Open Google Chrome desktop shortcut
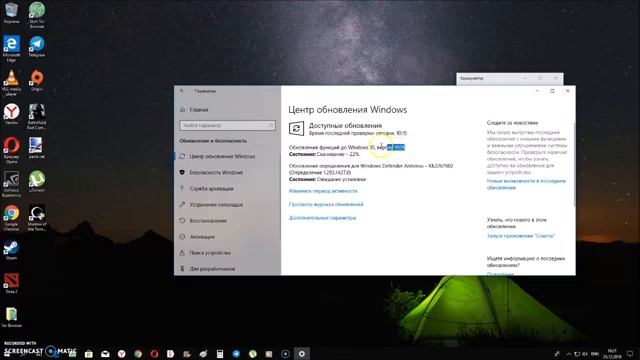 pyautogui.click(x=11, y=218)
